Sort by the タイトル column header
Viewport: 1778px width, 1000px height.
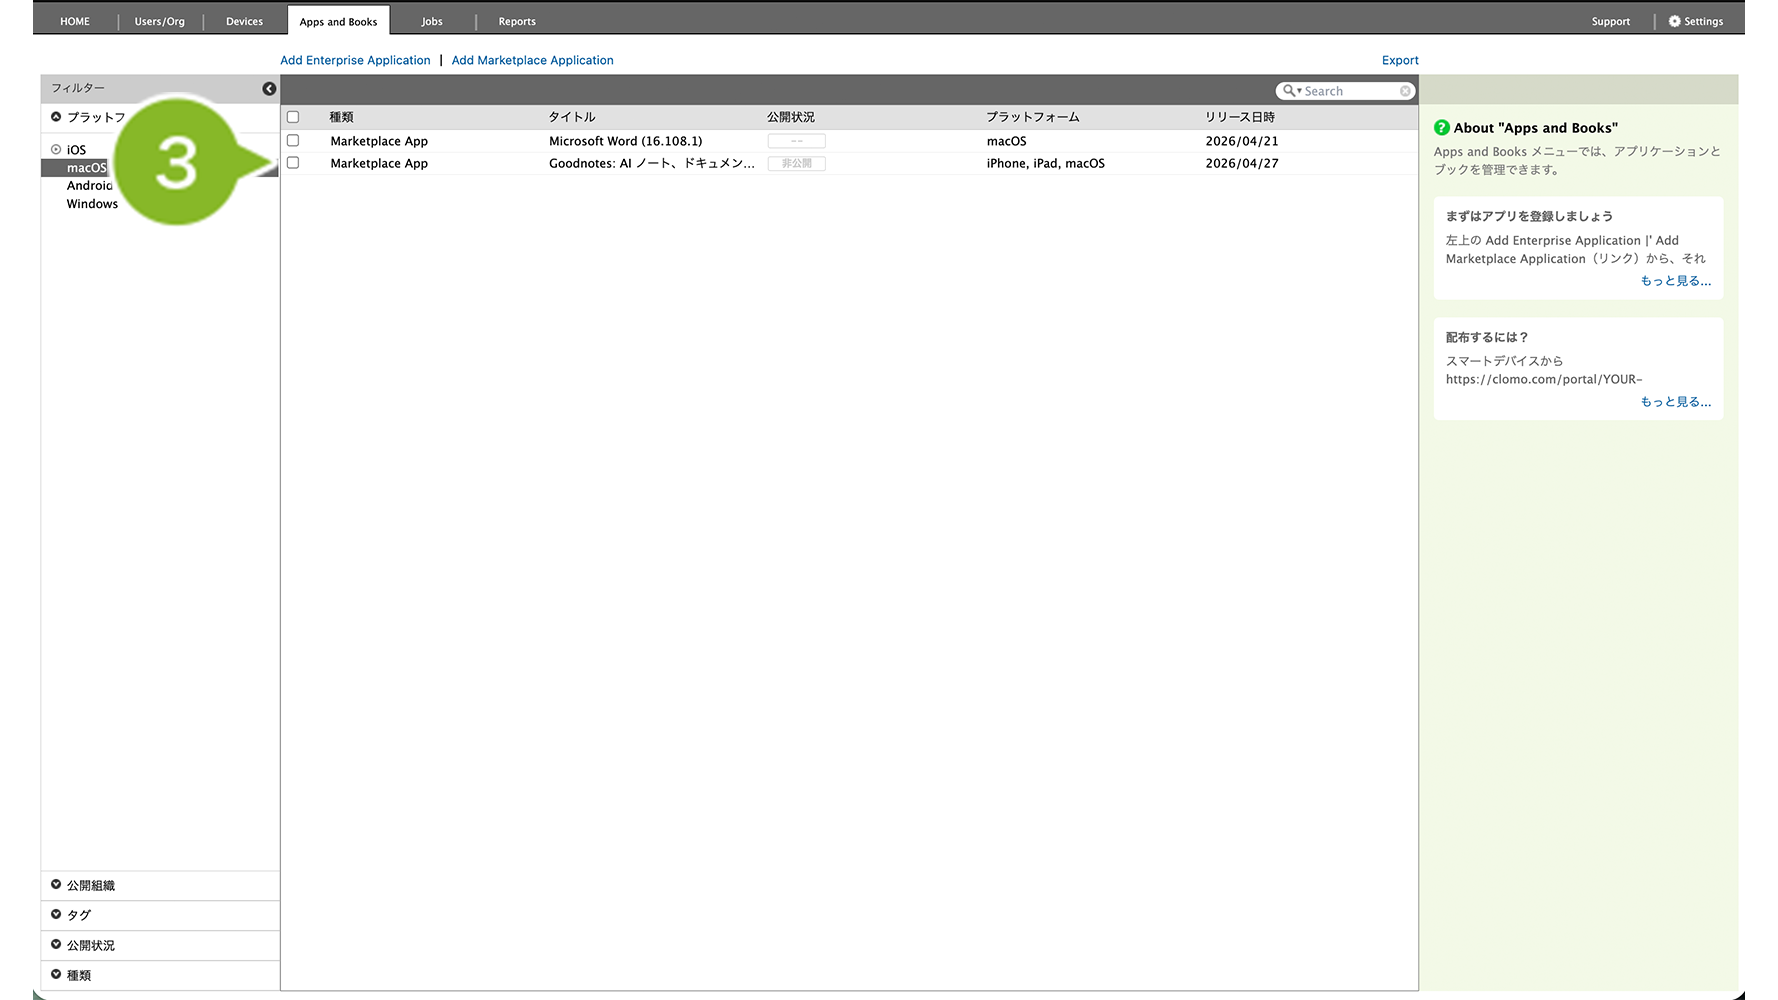point(572,117)
